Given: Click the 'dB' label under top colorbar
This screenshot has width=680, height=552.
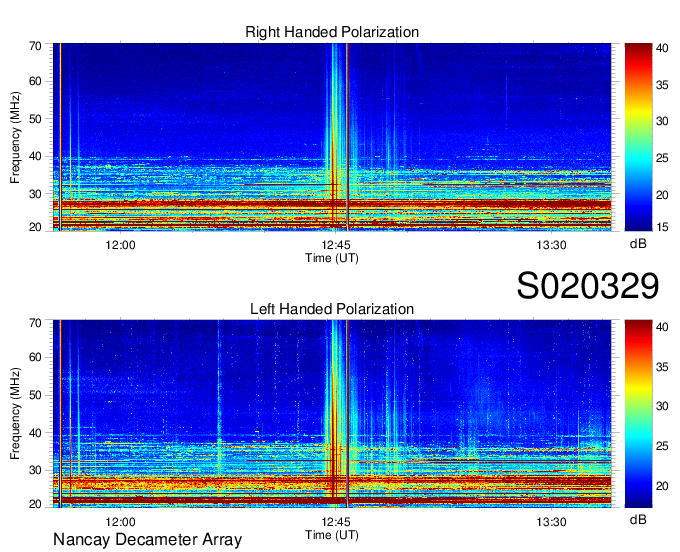Looking at the screenshot, I should coord(638,244).
